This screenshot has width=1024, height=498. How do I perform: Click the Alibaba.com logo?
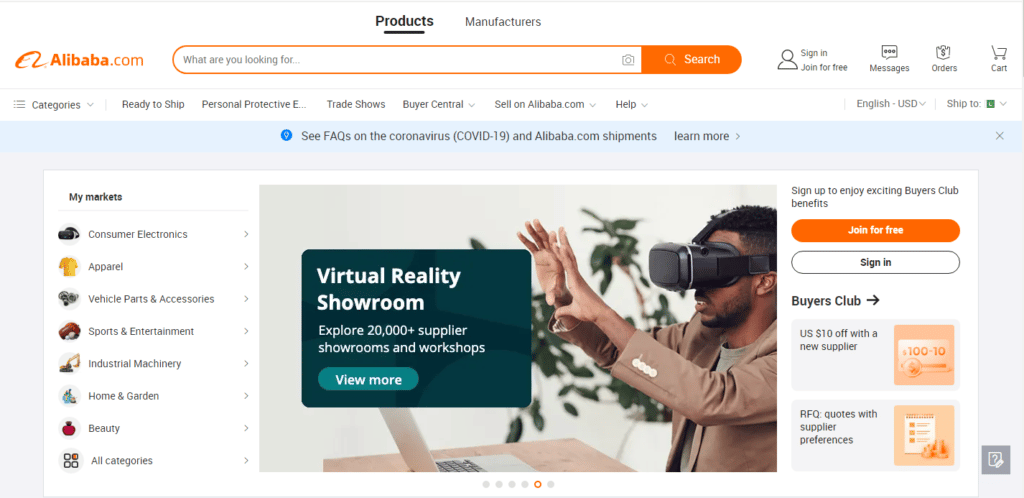pos(79,60)
